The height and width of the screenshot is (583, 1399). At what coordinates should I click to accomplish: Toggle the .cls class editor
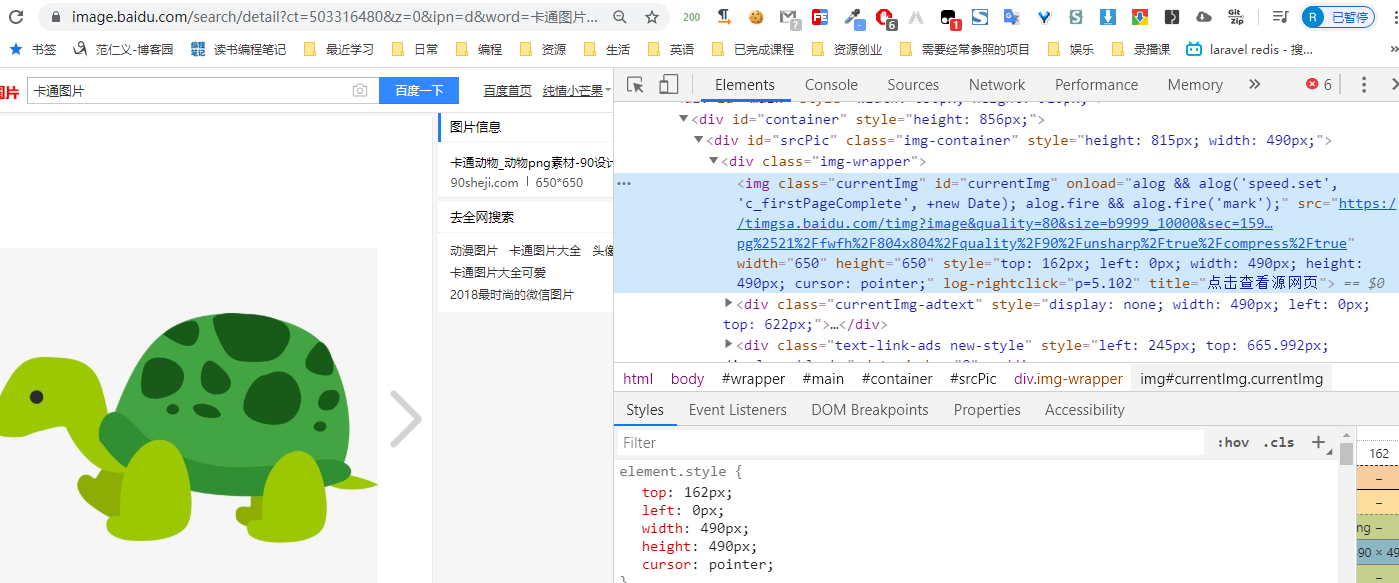[1279, 442]
